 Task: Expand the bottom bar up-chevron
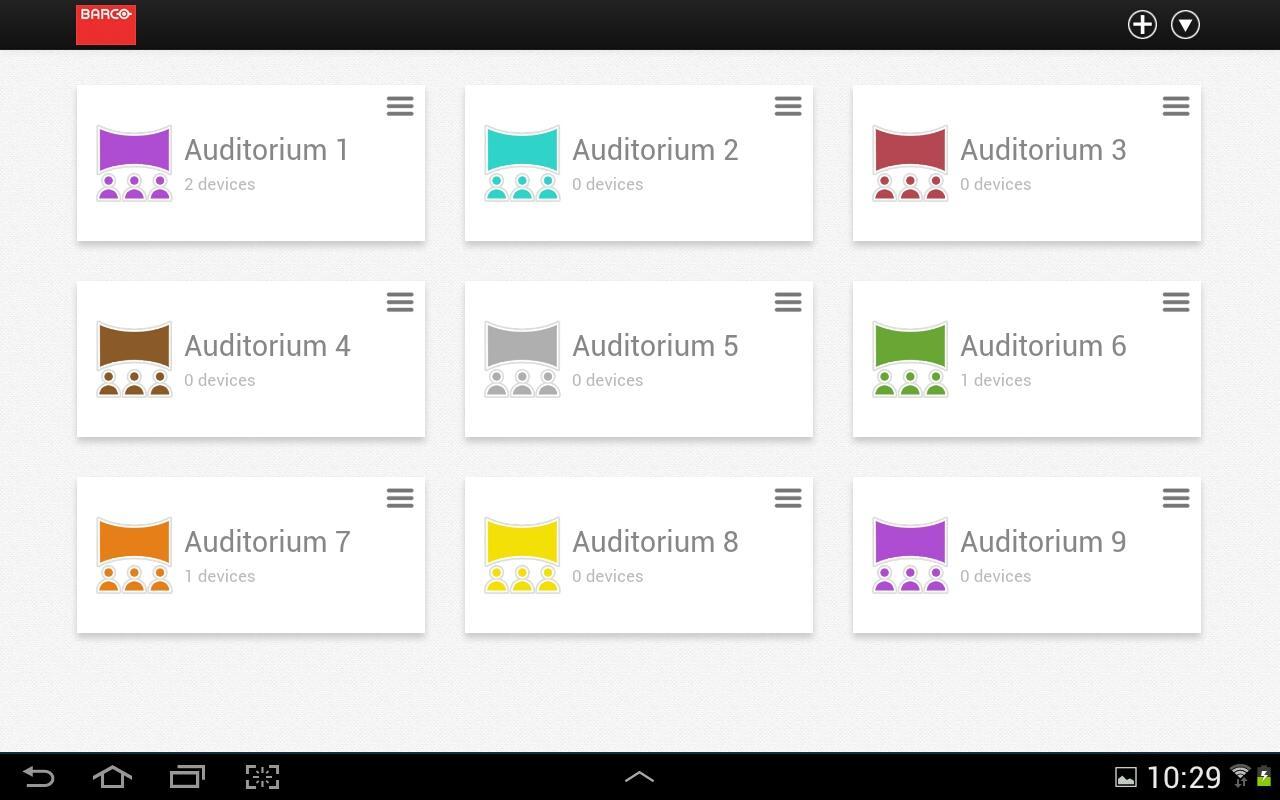pos(639,777)
